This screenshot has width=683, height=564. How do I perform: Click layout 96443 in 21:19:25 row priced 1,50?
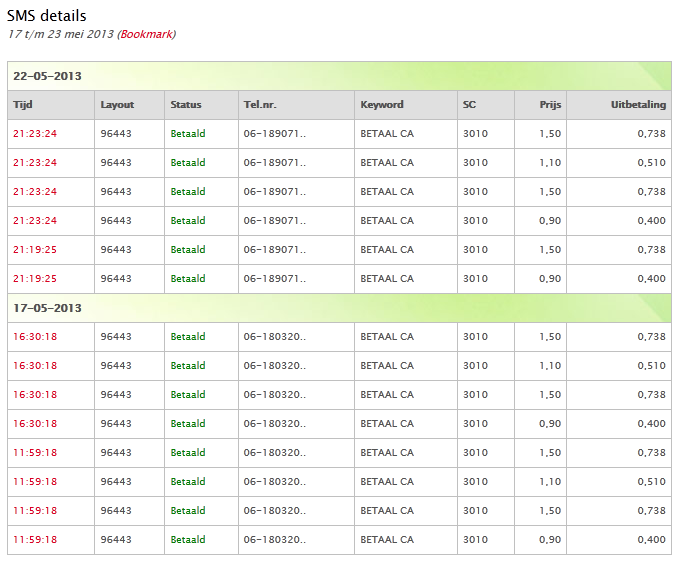(x=116, y=250)
